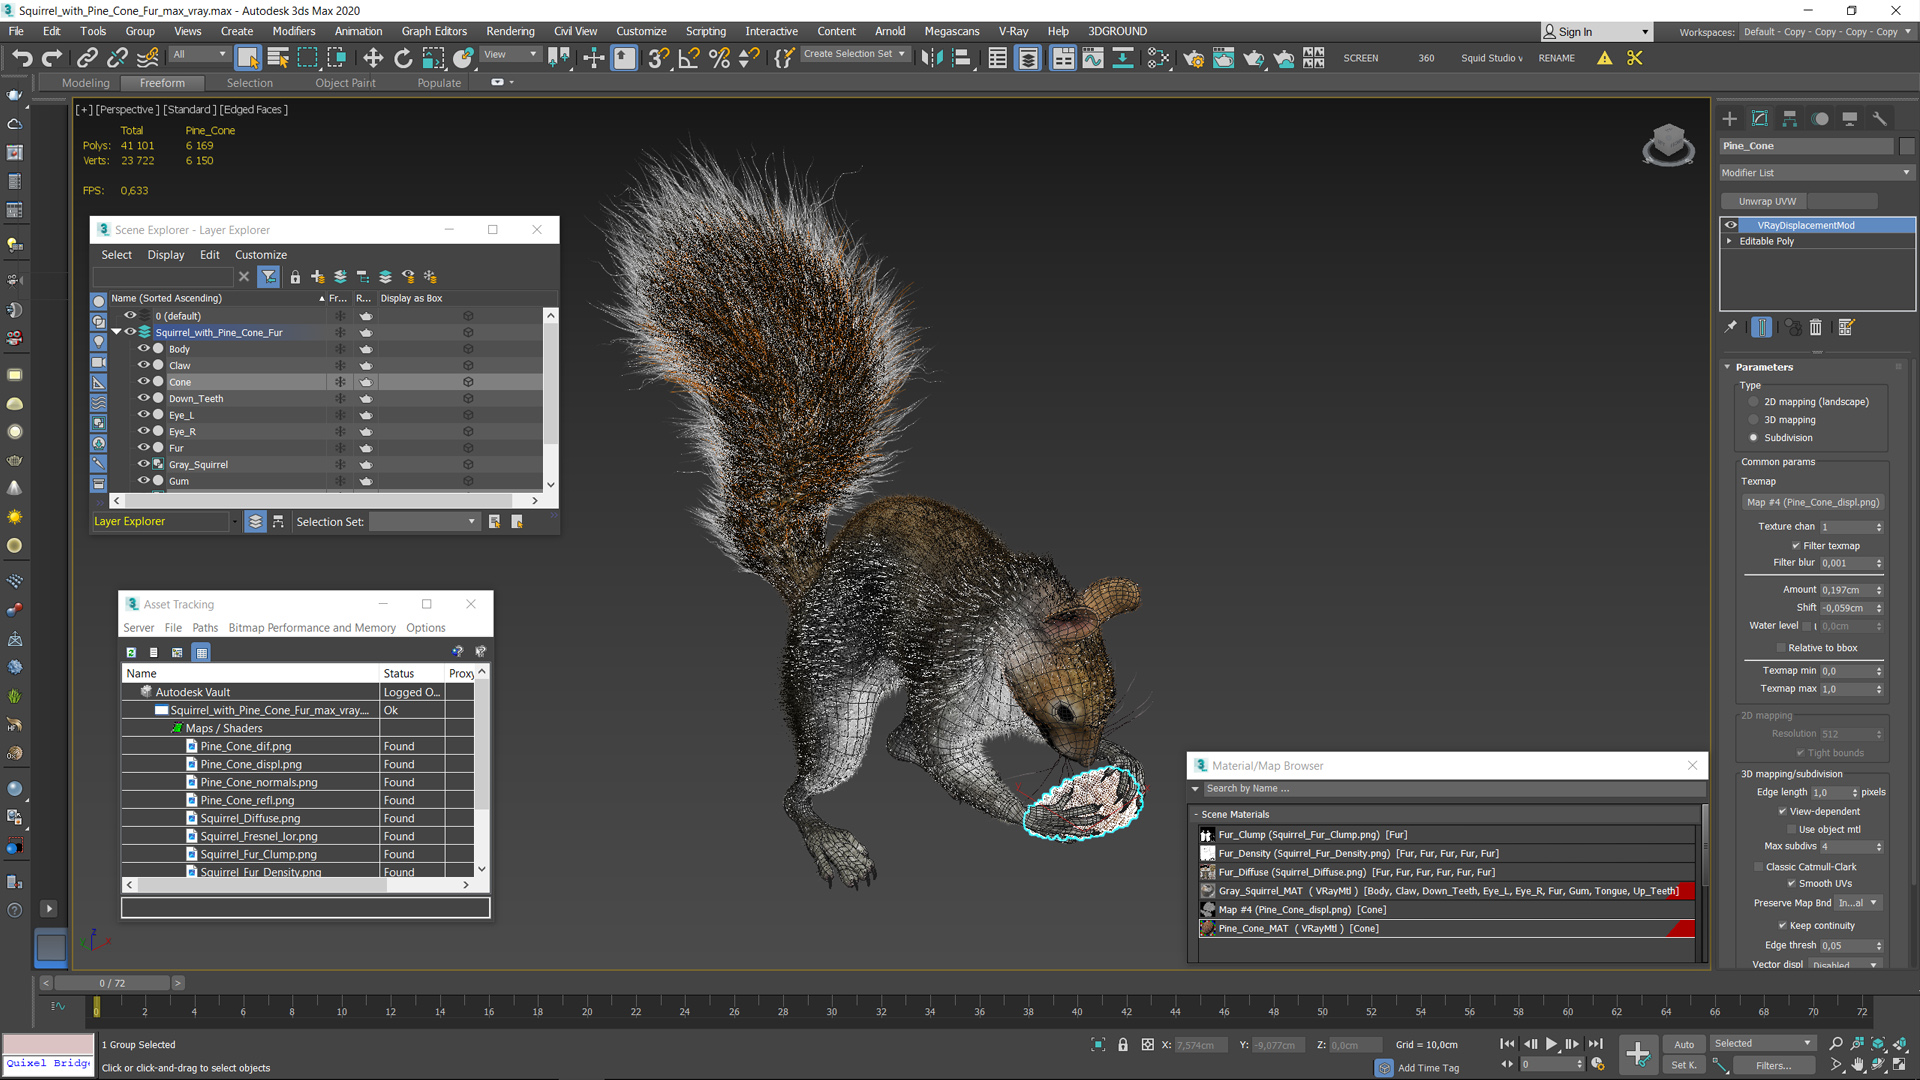The width and height of the screenshot is (1920, 1080).
Task: Toggle the Angle Snap icon
Action: click(689, 58)
